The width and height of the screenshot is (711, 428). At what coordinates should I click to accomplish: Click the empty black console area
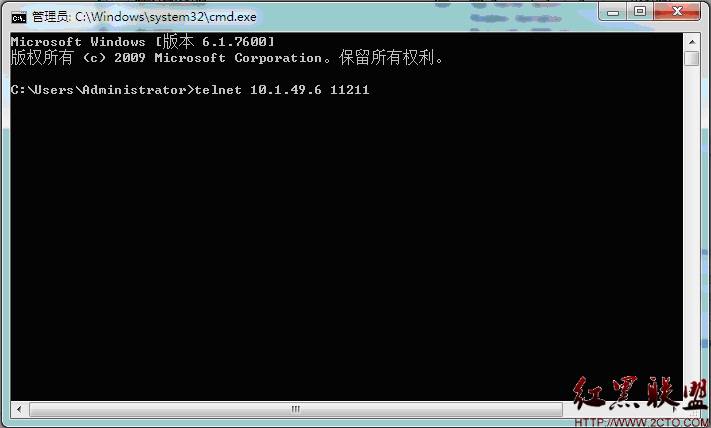pos(346,245)
